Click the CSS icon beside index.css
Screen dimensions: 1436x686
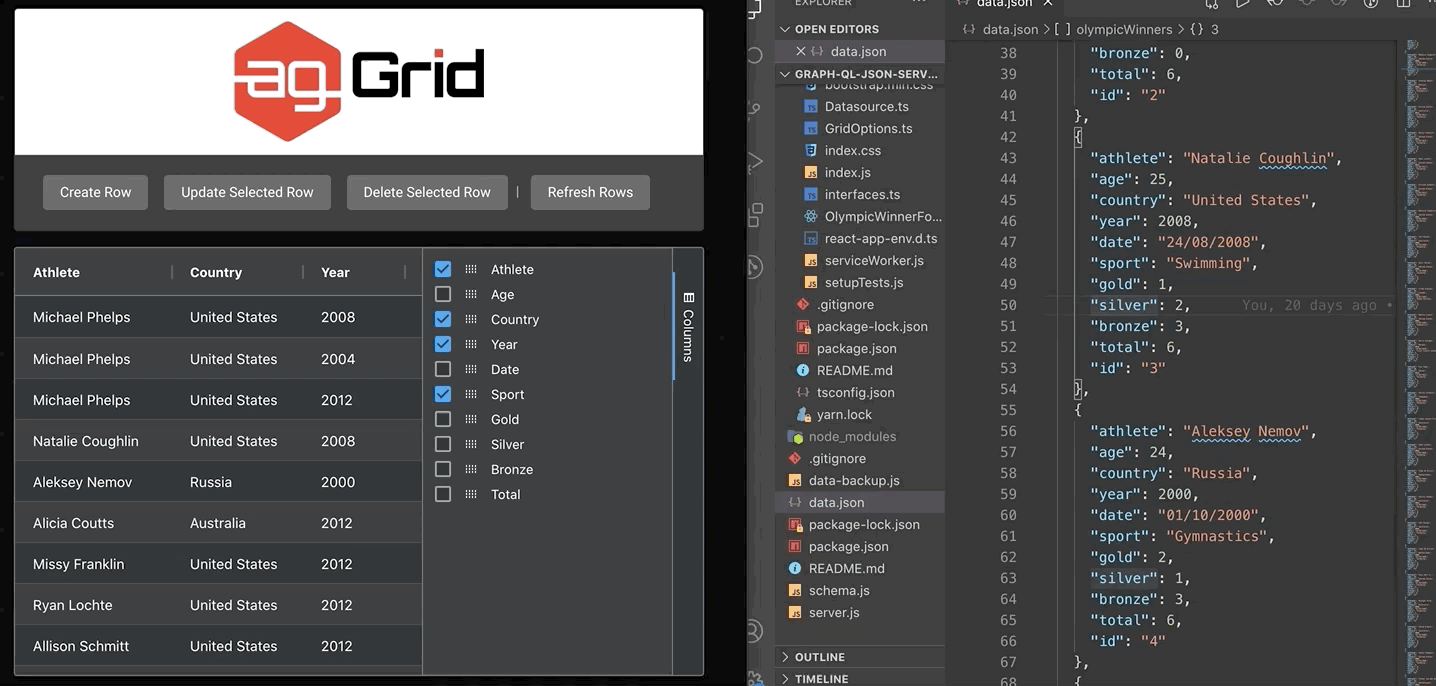click(x=811, y=150)
